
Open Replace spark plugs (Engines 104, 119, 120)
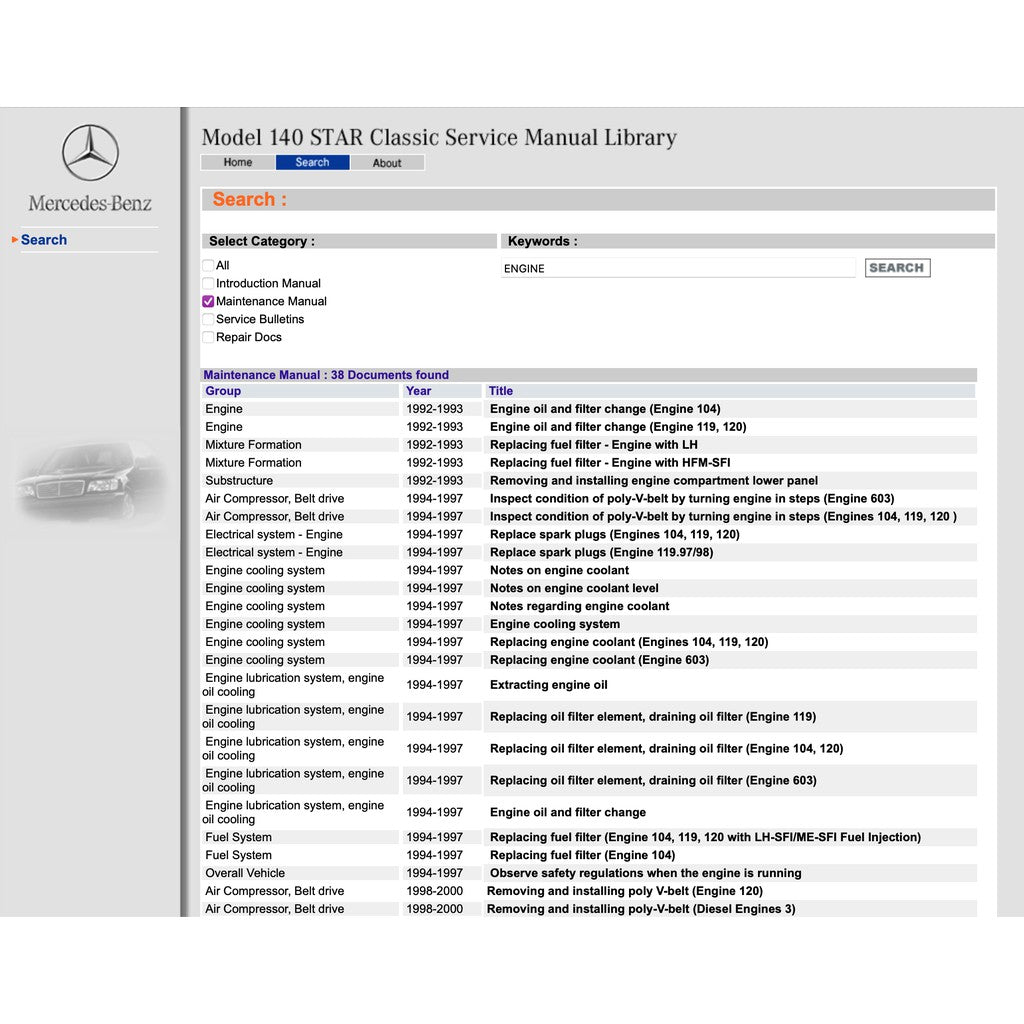[x=616, y=534]
